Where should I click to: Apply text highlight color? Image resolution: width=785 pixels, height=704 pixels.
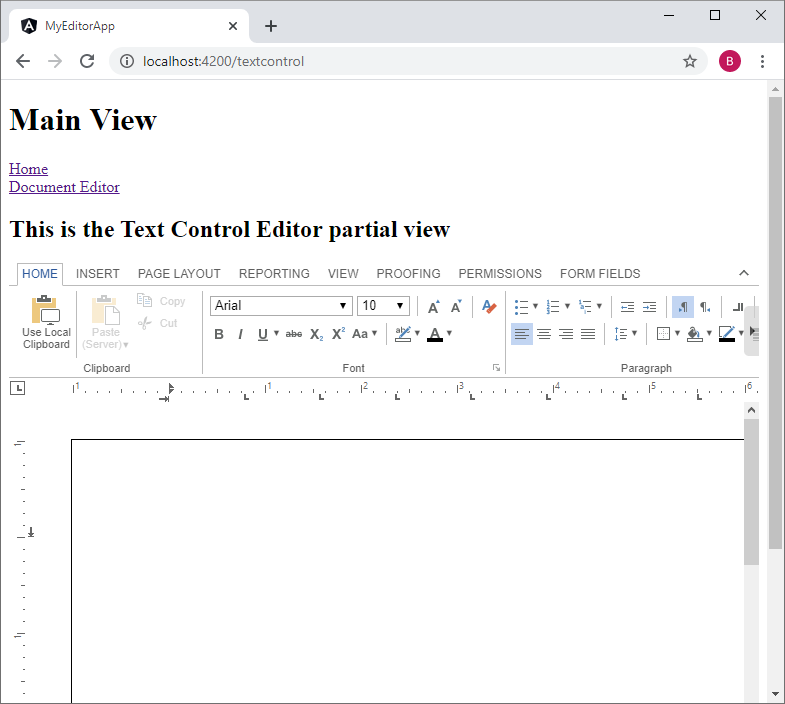click(403, 334)
